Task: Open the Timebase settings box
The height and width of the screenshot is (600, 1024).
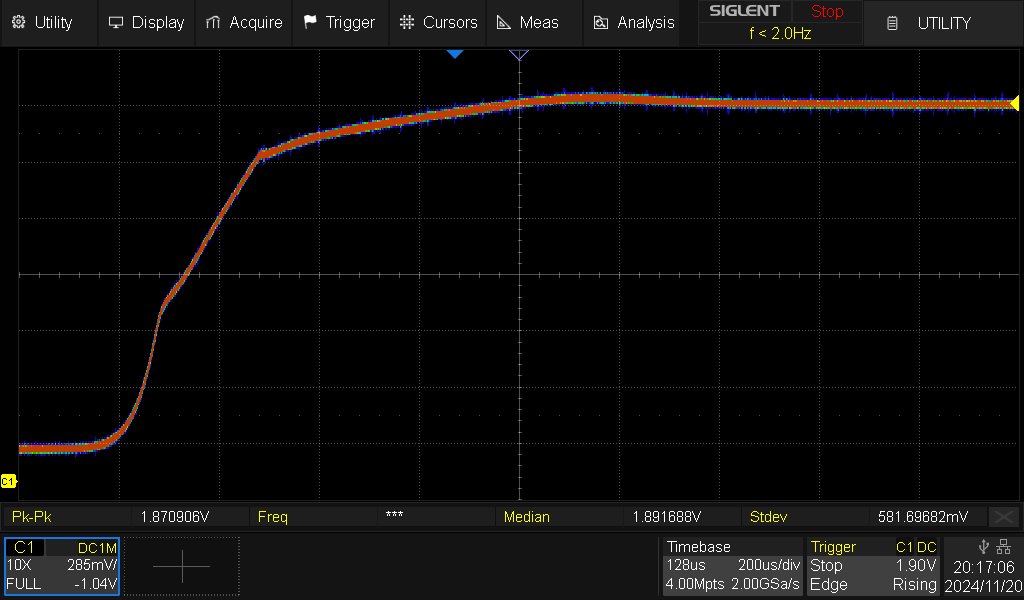Action: click(732, 566)
